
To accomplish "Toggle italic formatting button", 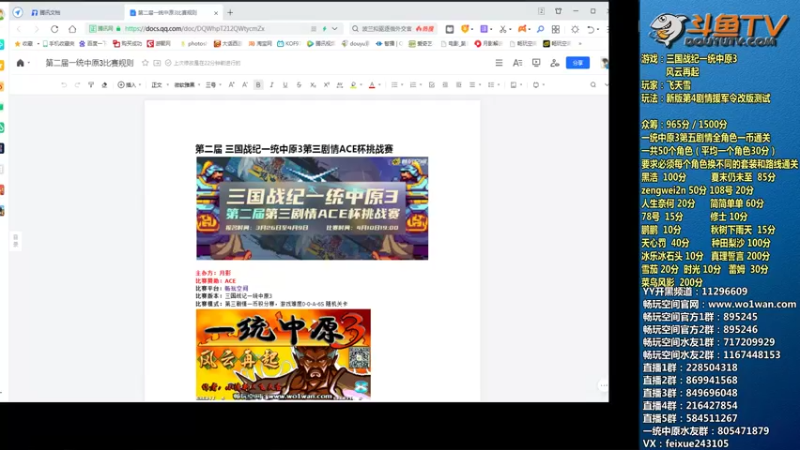I will coord(271,85).
